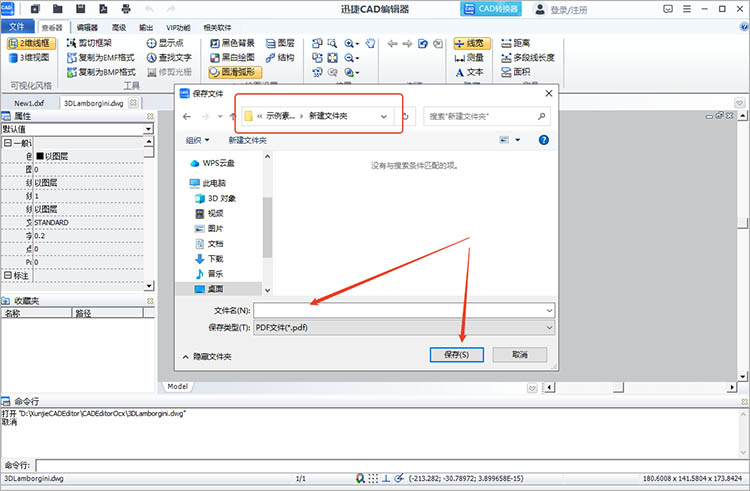
Task: Click the PDF export icon in title bar
Action: (x=103, y=9)
